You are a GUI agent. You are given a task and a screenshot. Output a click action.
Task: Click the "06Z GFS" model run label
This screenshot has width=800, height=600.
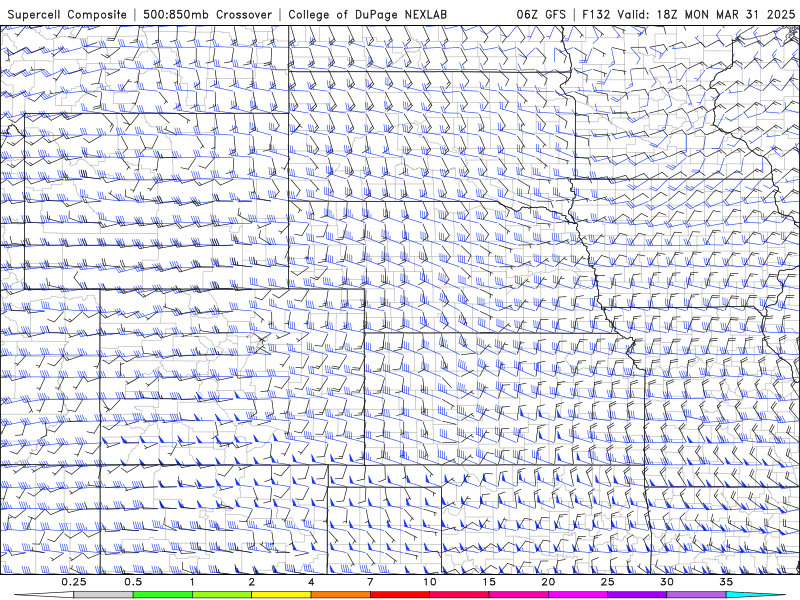click(x=541, y=14)
